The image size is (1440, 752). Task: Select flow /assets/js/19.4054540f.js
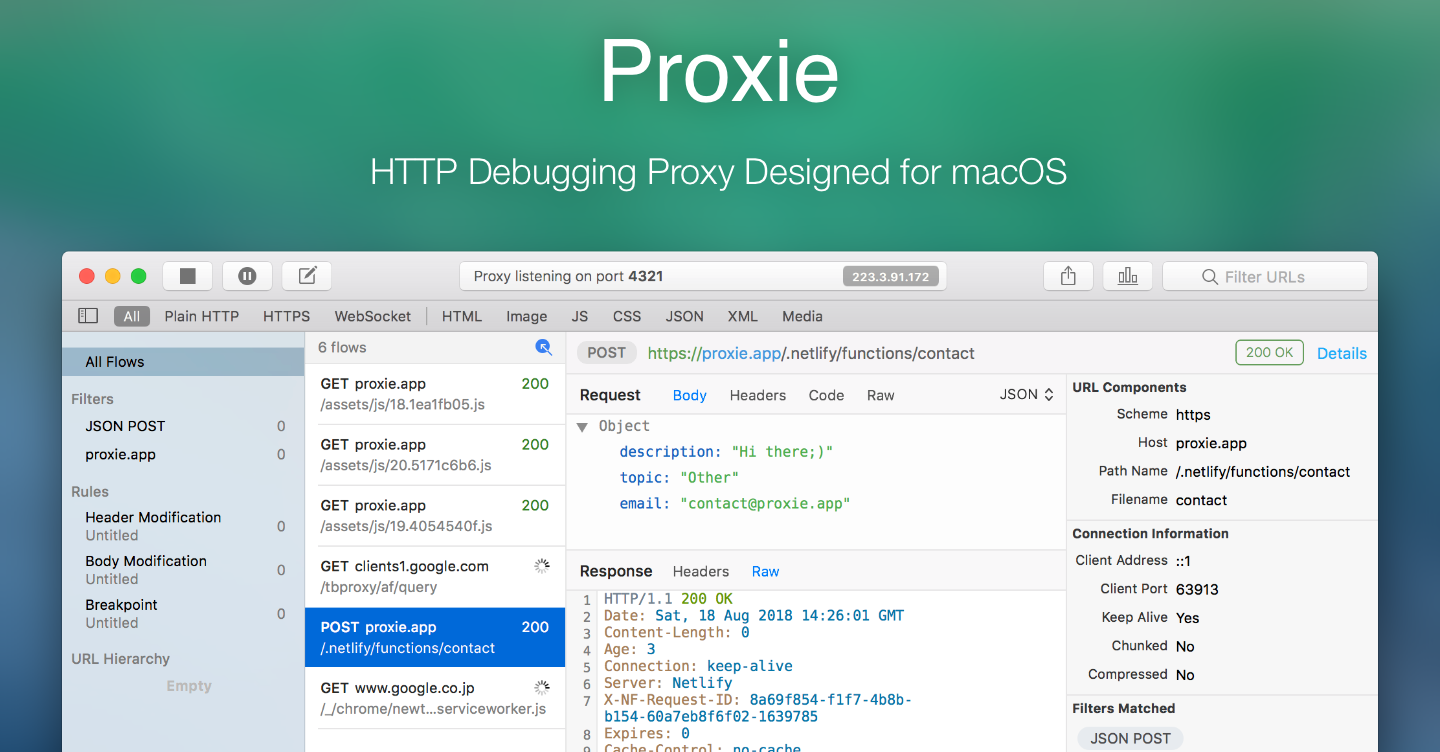(435, 516)
